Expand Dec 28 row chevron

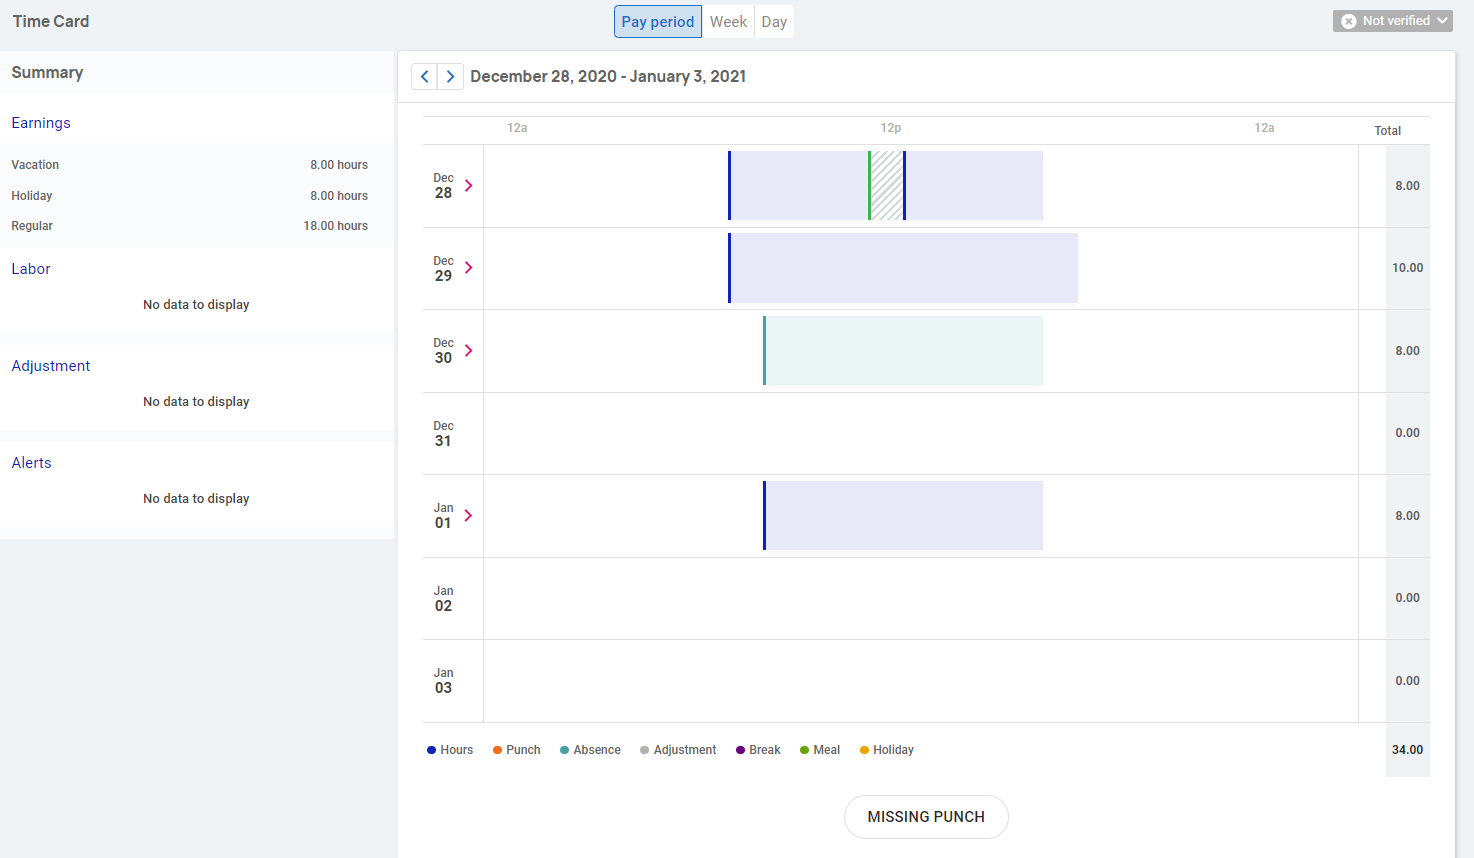tap(468, 186)
